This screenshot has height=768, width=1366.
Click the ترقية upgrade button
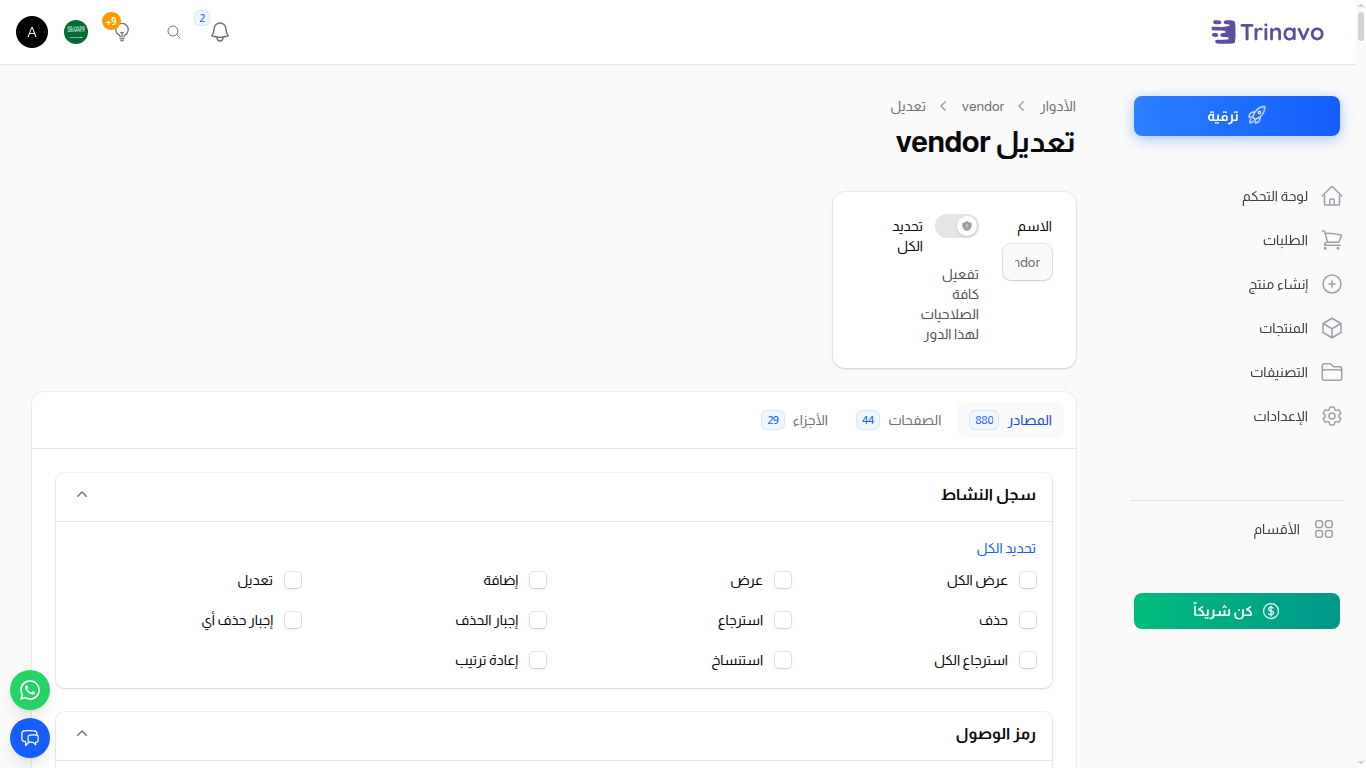pos(1236,116)
